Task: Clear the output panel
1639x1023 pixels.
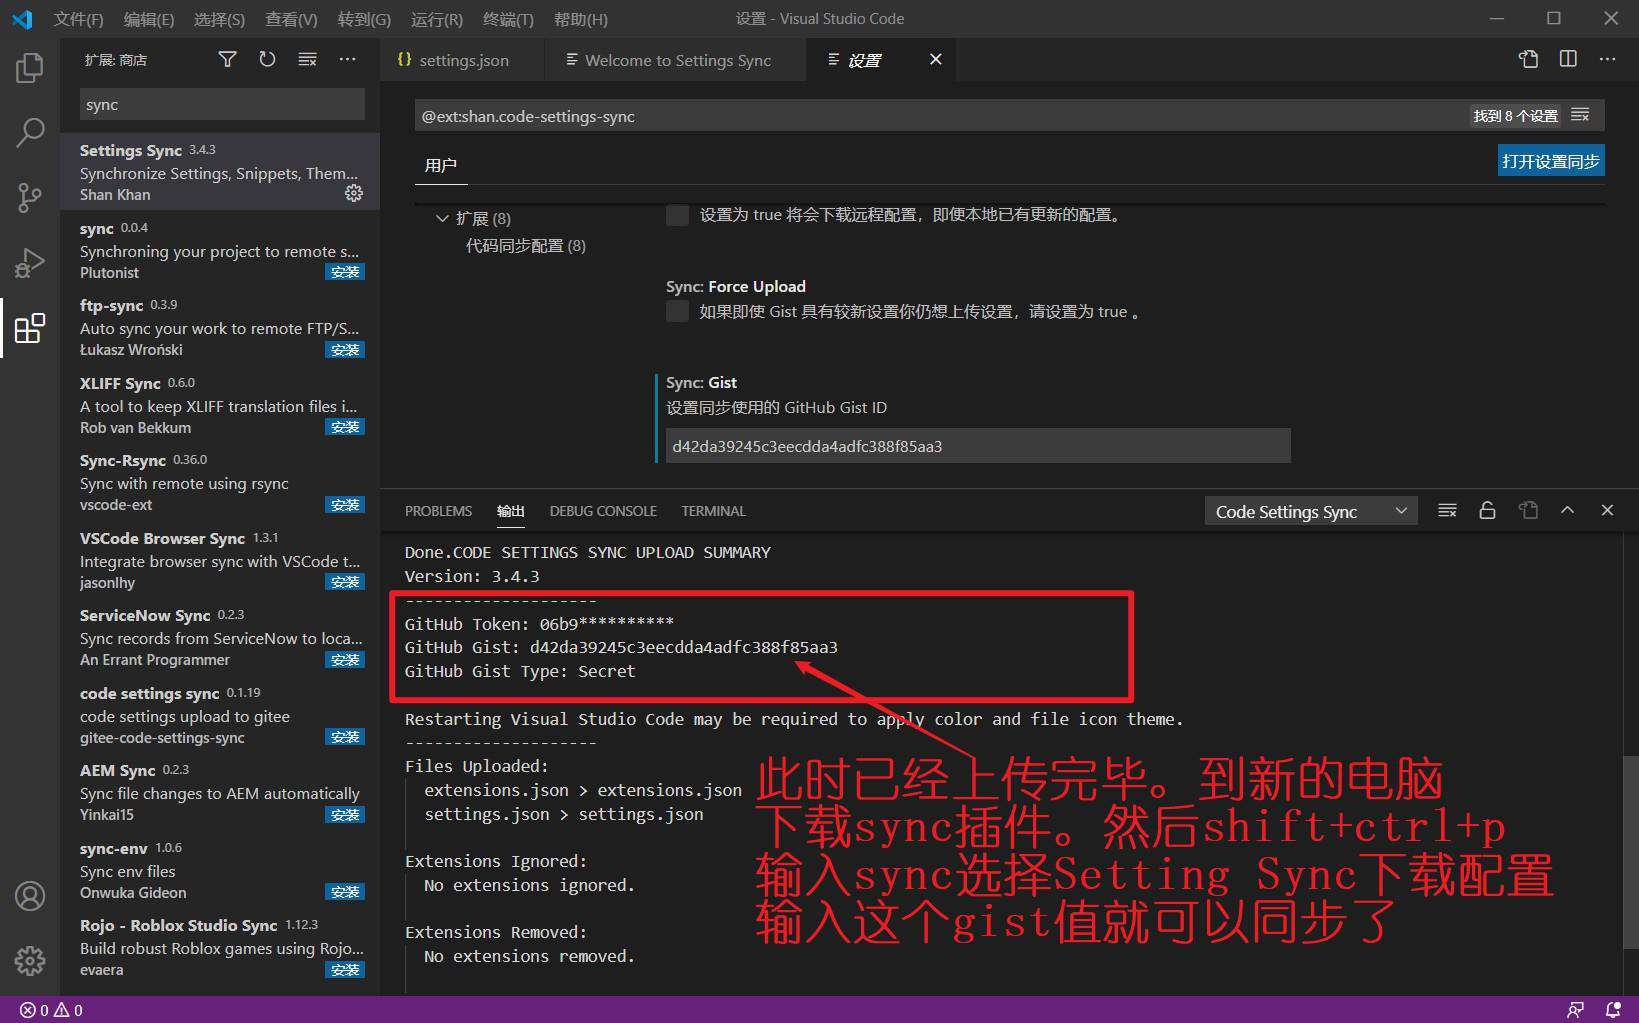Action: click(1447, 510)
